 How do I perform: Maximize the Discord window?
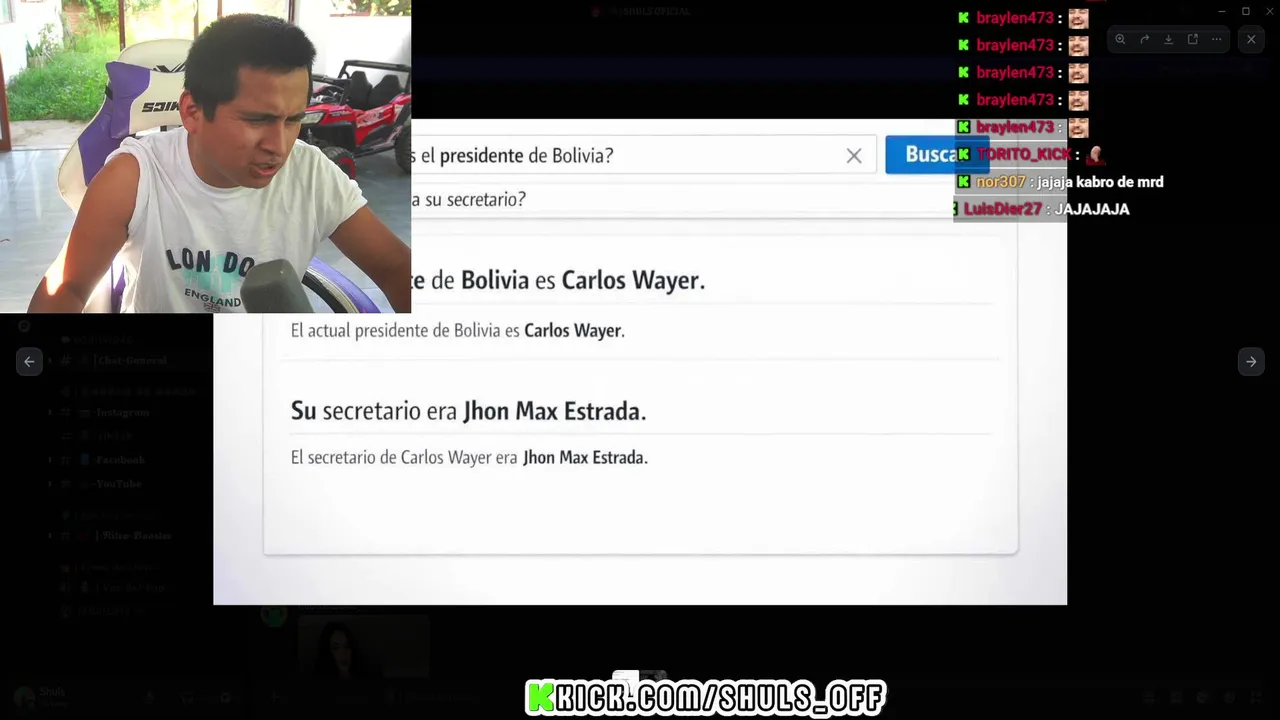(1246, 11)
